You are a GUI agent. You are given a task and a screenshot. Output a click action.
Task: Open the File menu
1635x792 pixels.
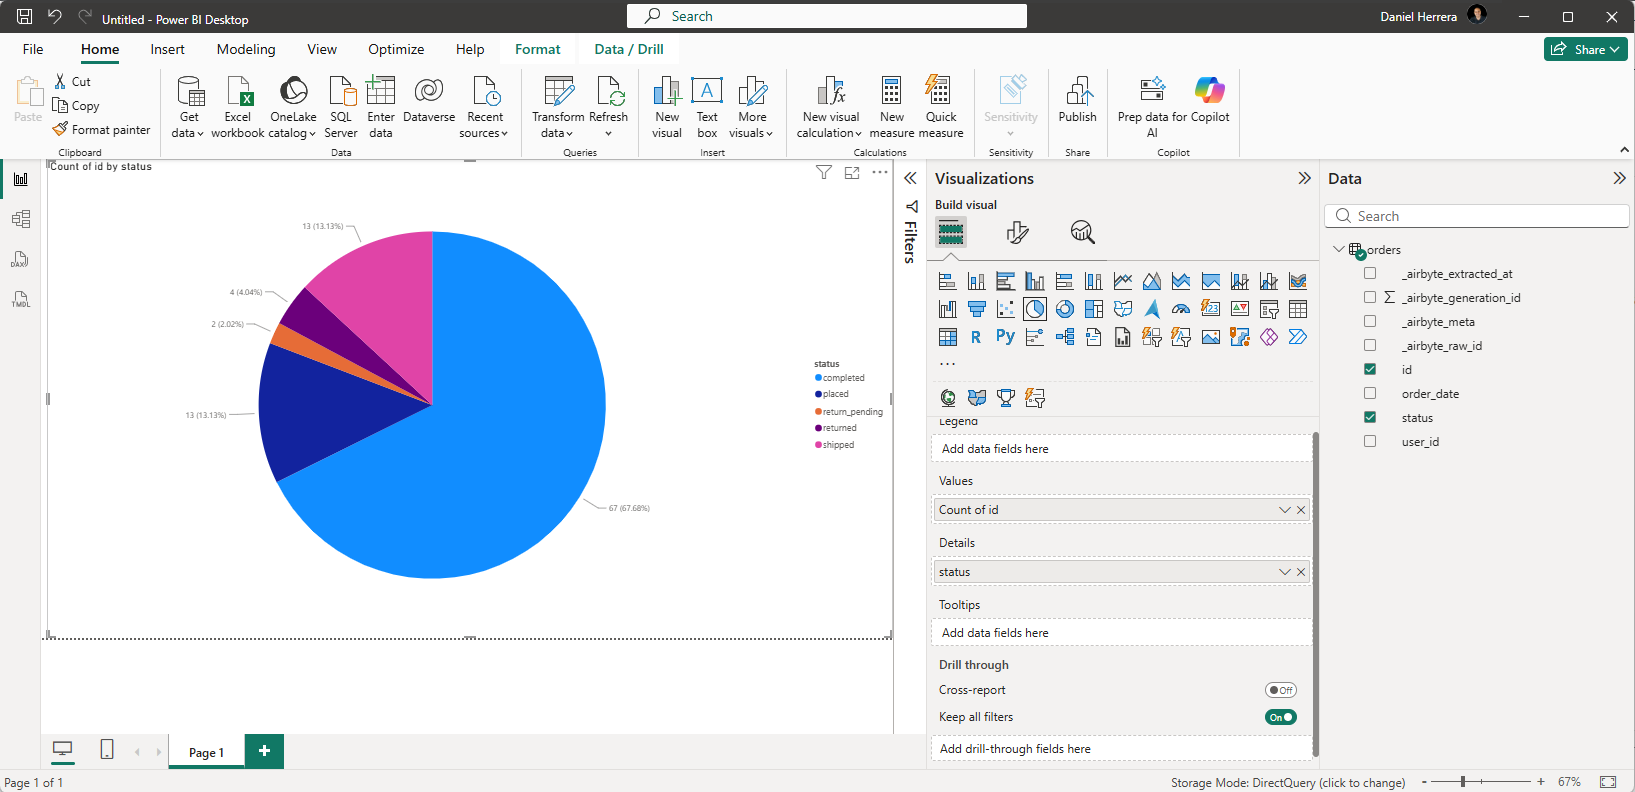tap(33, 49)
